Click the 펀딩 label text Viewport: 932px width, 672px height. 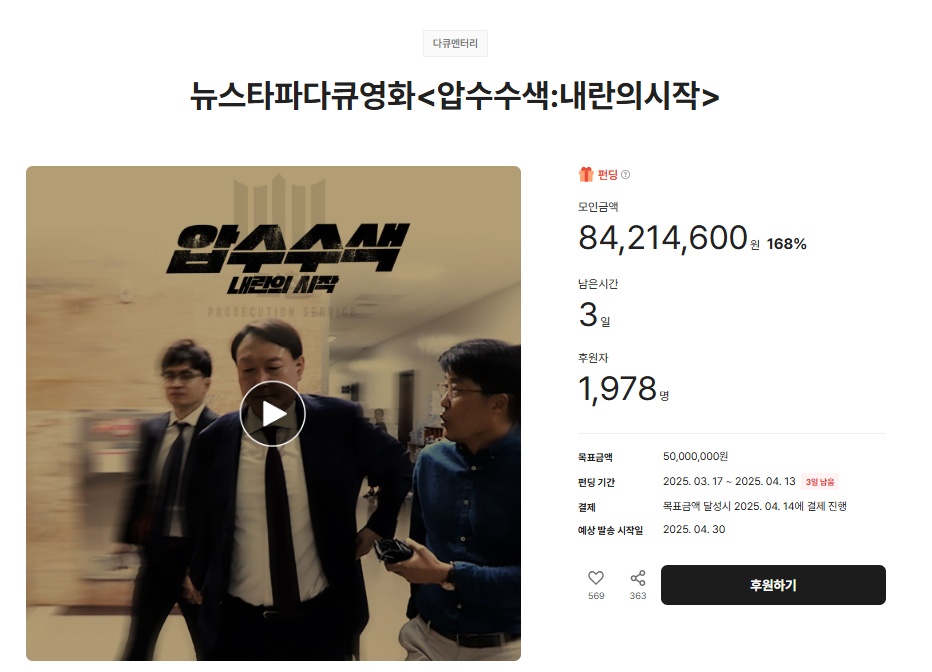607,175
